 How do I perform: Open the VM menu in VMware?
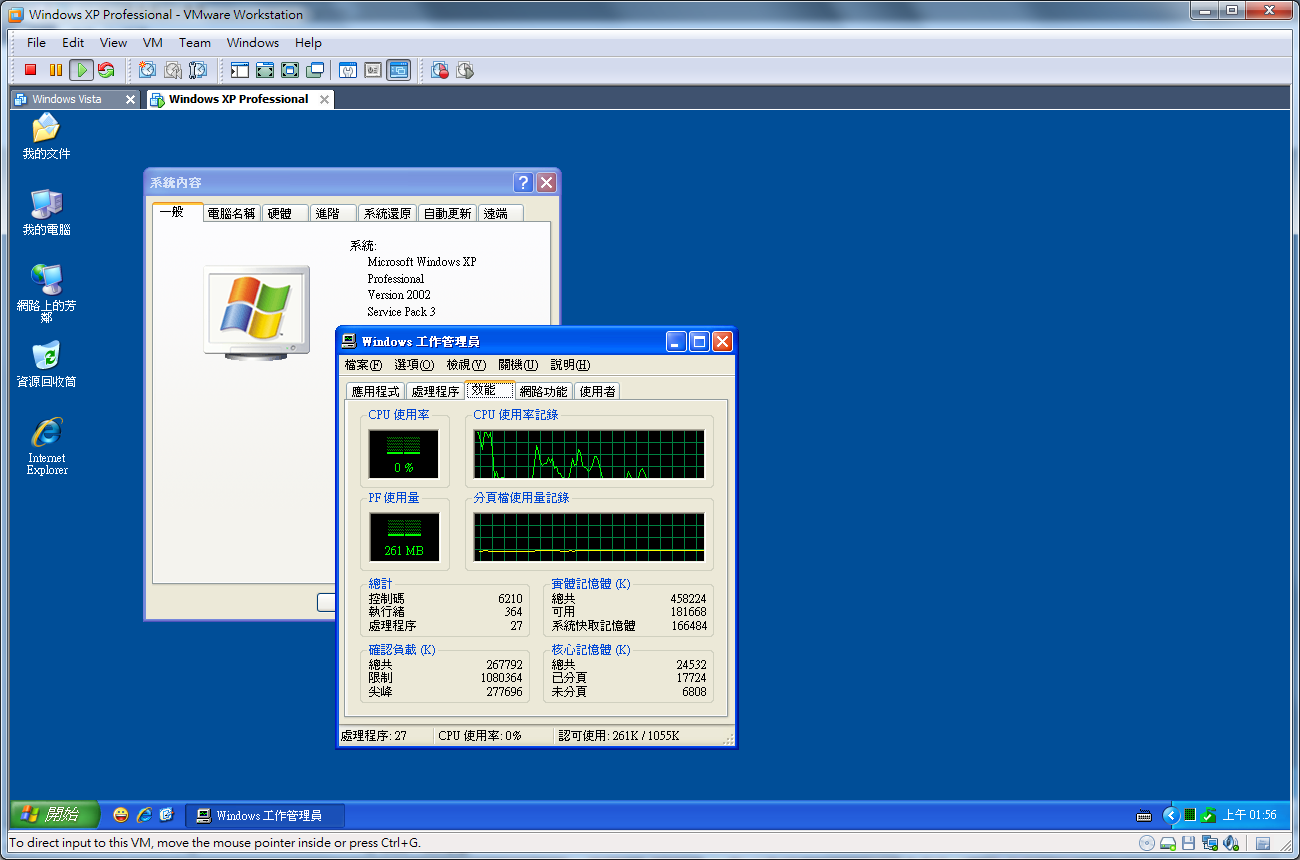click(152, 43)
